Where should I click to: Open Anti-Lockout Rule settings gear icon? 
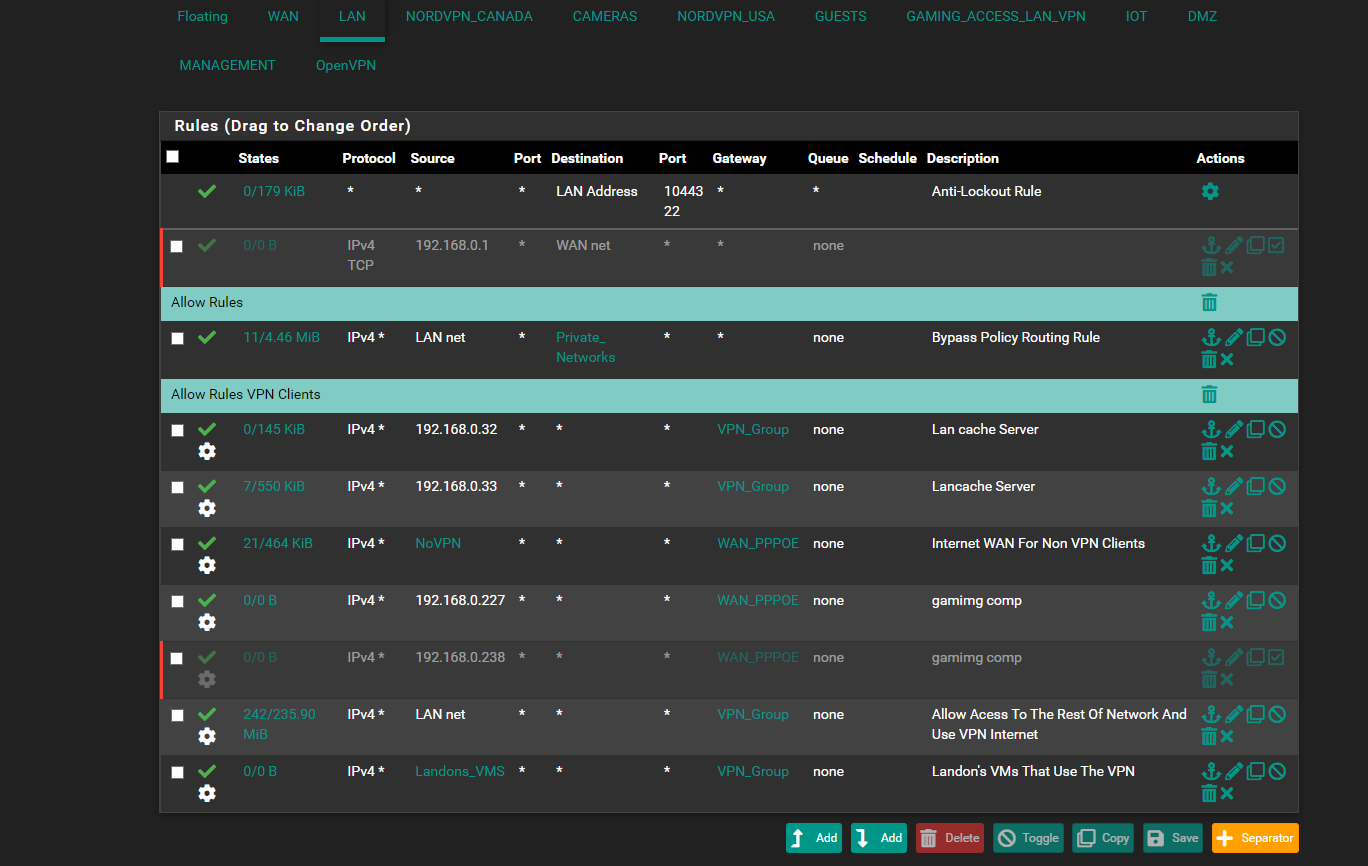pos(1210,191)
